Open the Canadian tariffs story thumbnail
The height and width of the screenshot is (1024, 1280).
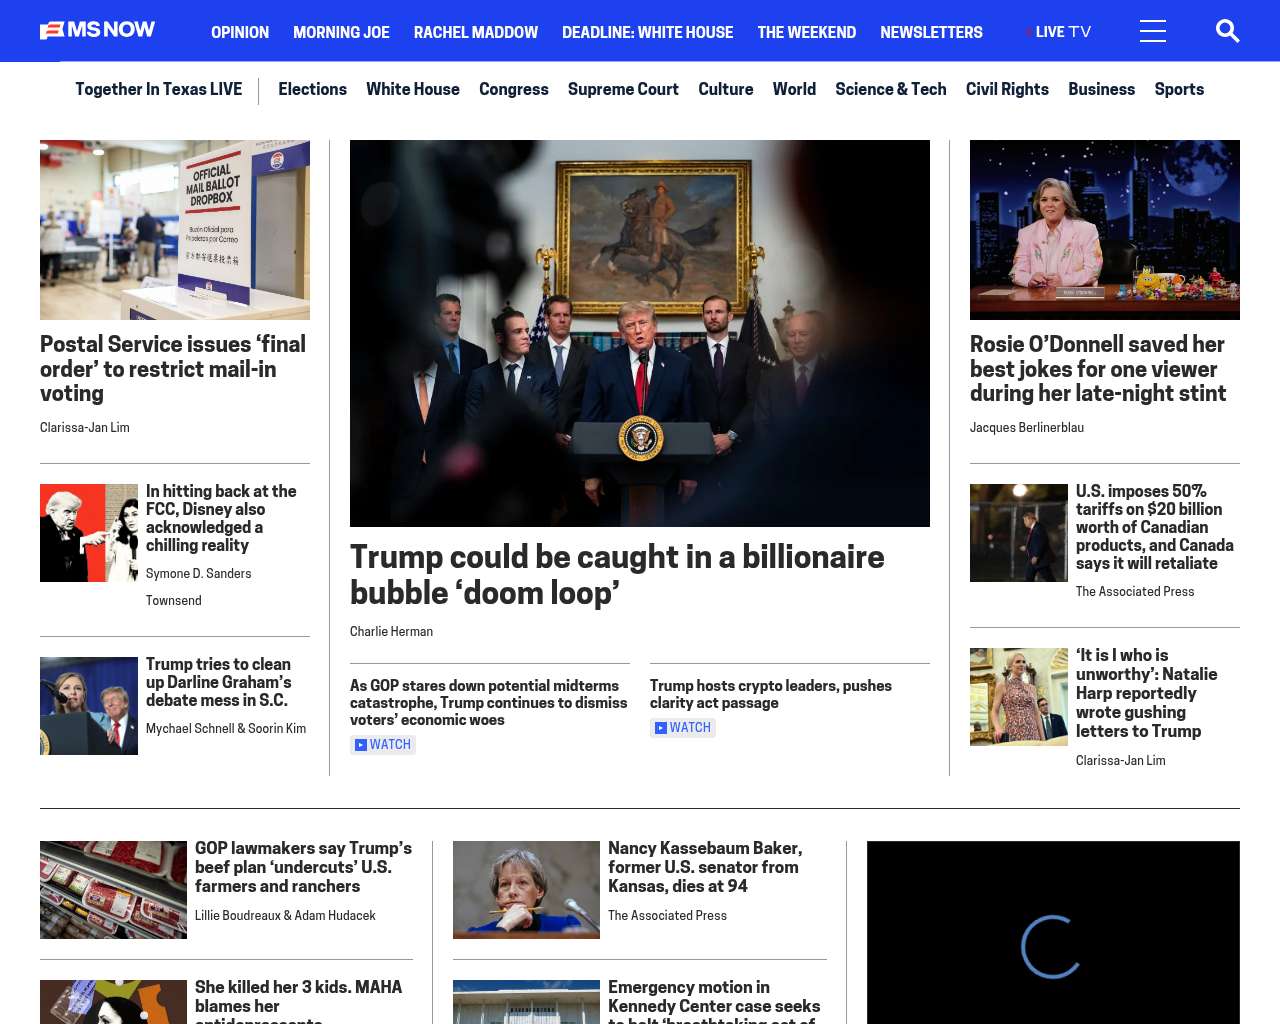point(1019,533)
